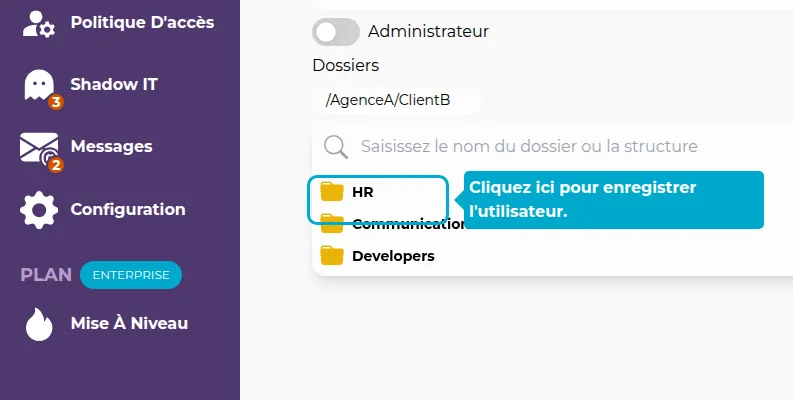Click the Communication folder icon

[331, 223]
